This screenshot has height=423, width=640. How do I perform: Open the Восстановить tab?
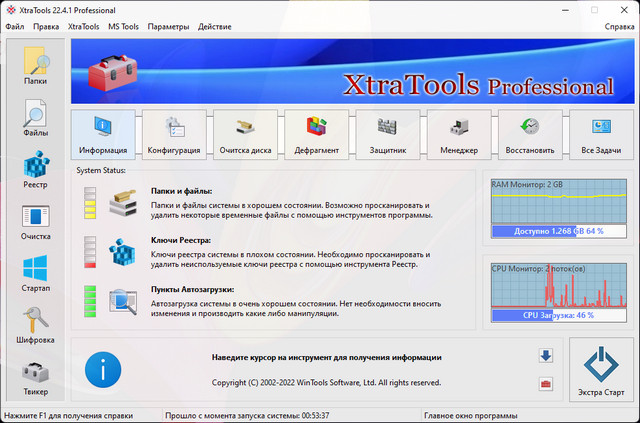[x=530, y=135]
